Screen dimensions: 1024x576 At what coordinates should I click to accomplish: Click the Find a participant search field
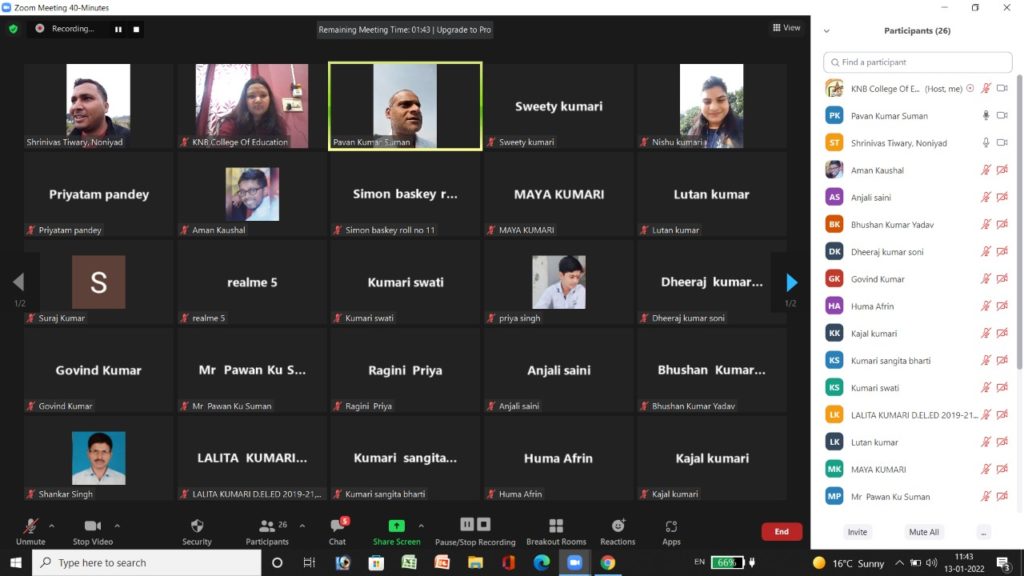point(917,62)
